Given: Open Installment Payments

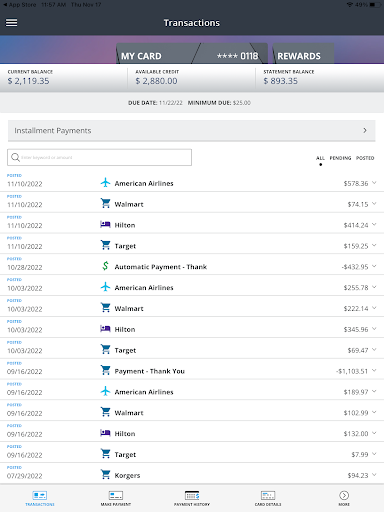Looking at the screenshot, I should [x=192, y=131].
